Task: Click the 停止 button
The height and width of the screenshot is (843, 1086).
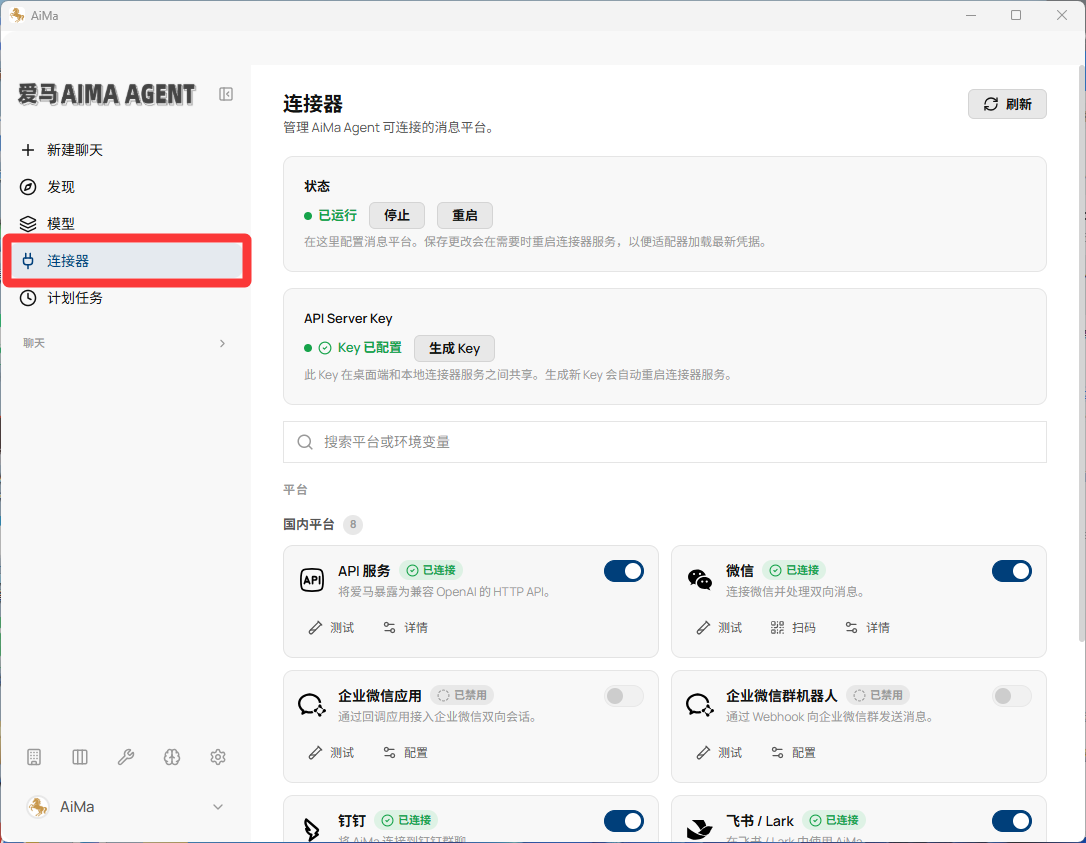Action: 397,215
